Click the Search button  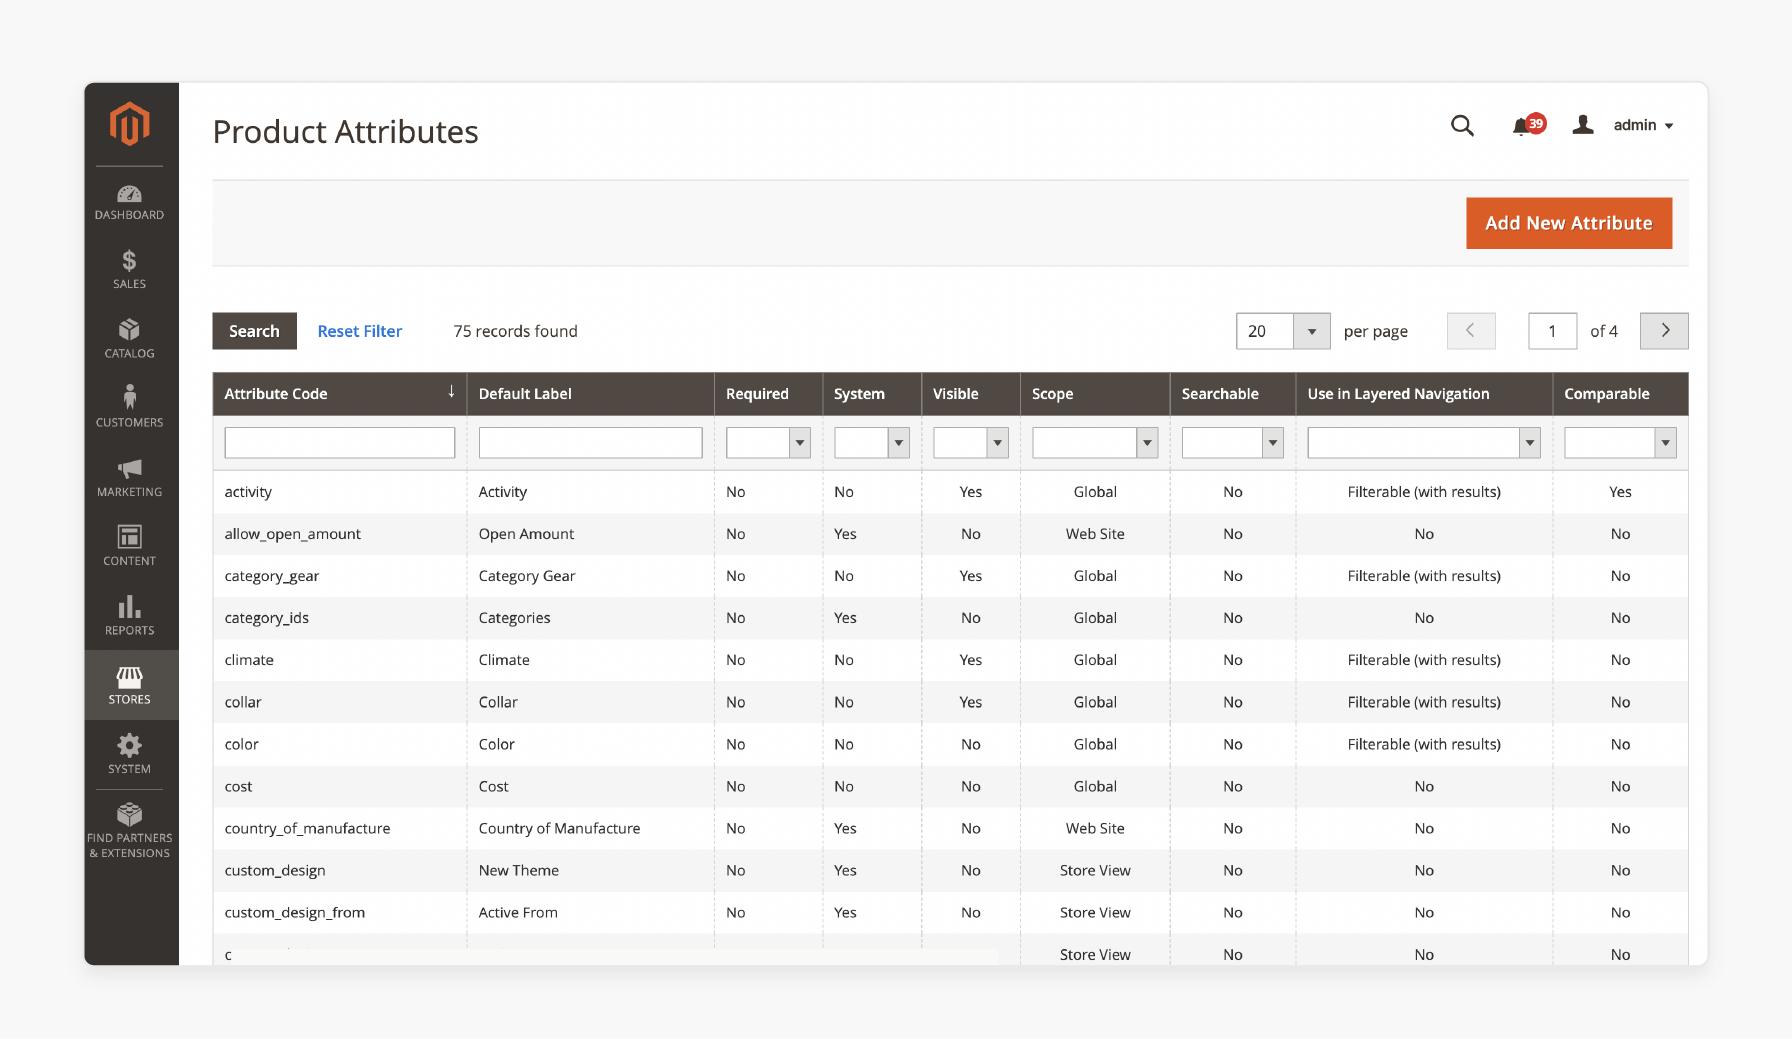(254, 331)
